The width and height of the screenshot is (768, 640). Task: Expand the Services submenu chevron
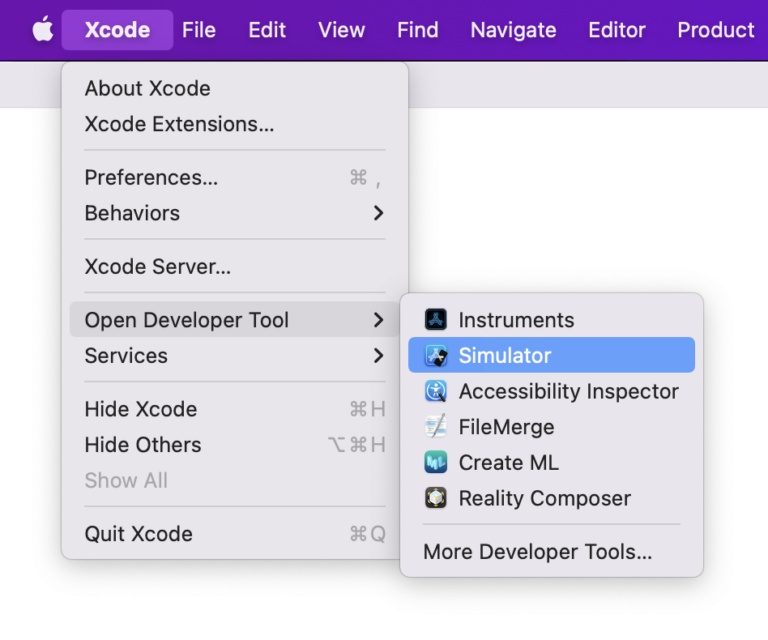tap(378, 355)
